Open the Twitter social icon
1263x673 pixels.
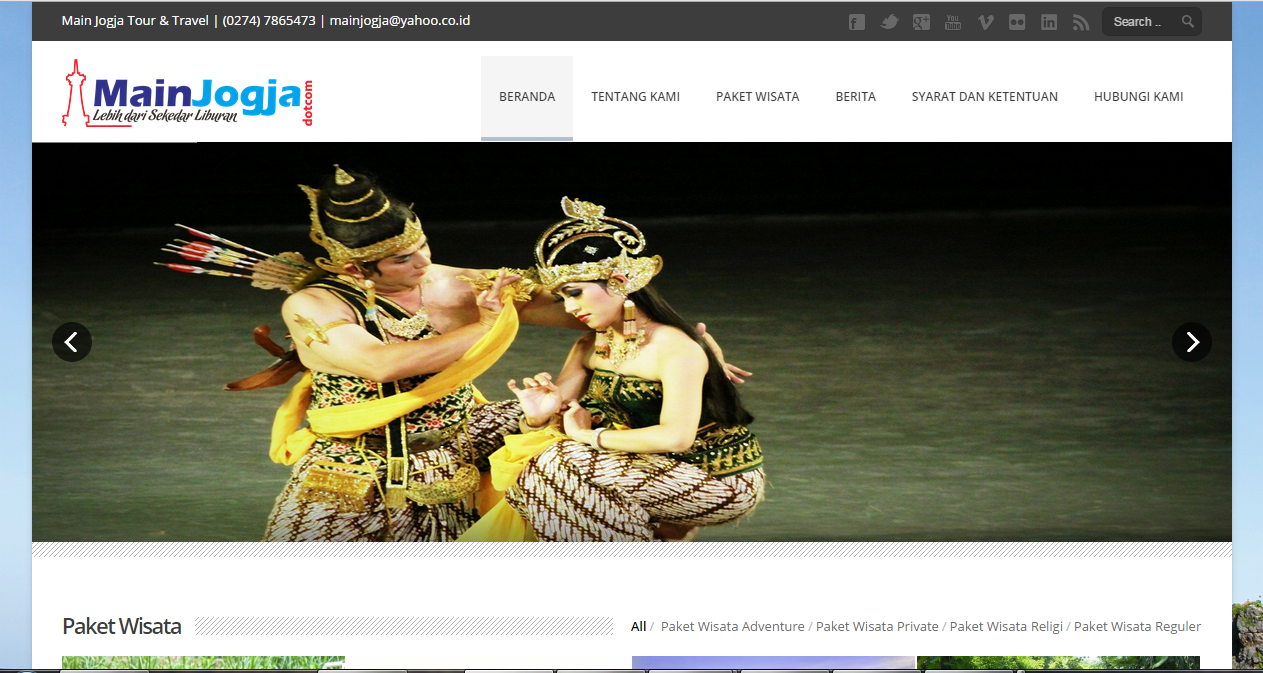click(889, 22)
